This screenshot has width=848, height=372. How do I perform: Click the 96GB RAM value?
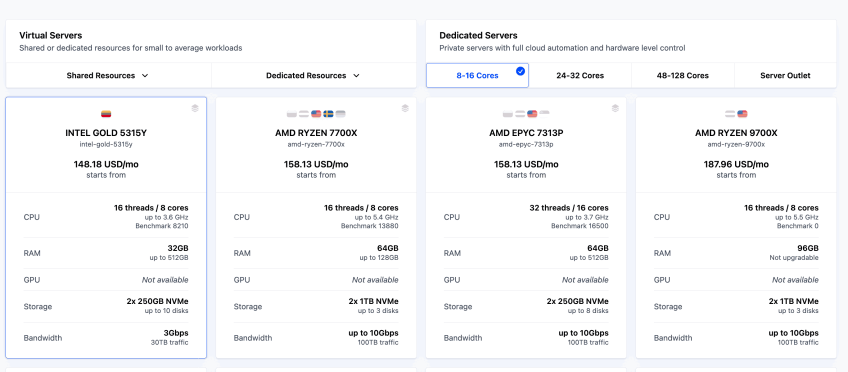(x=807, y=248)
